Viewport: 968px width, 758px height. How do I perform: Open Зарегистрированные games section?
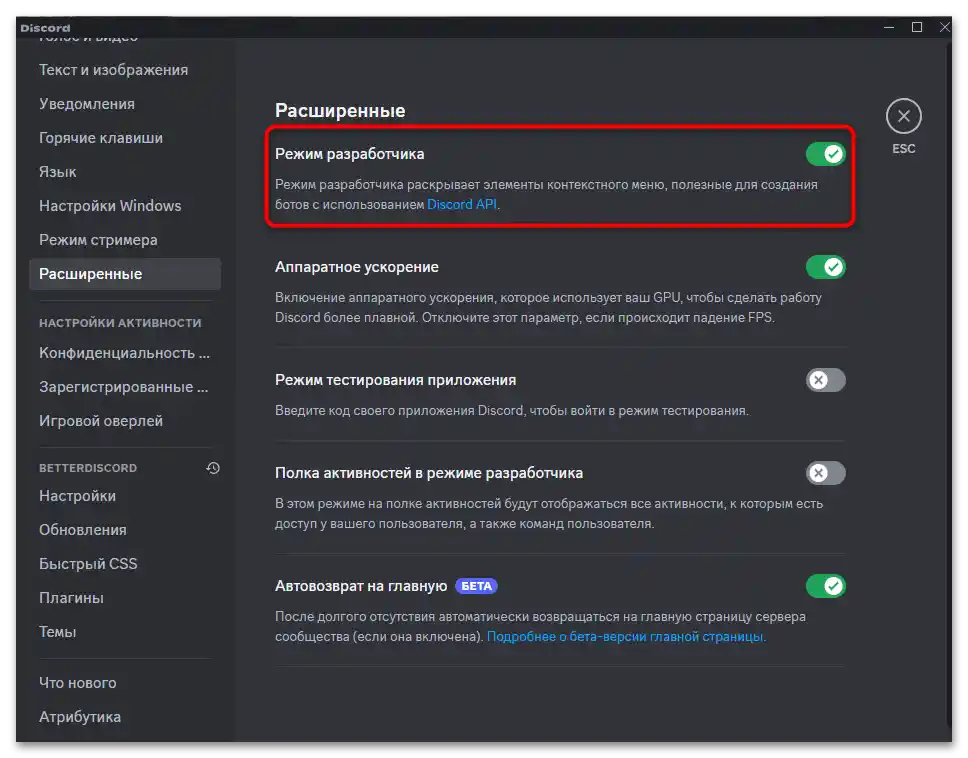[x=125, y=387]
